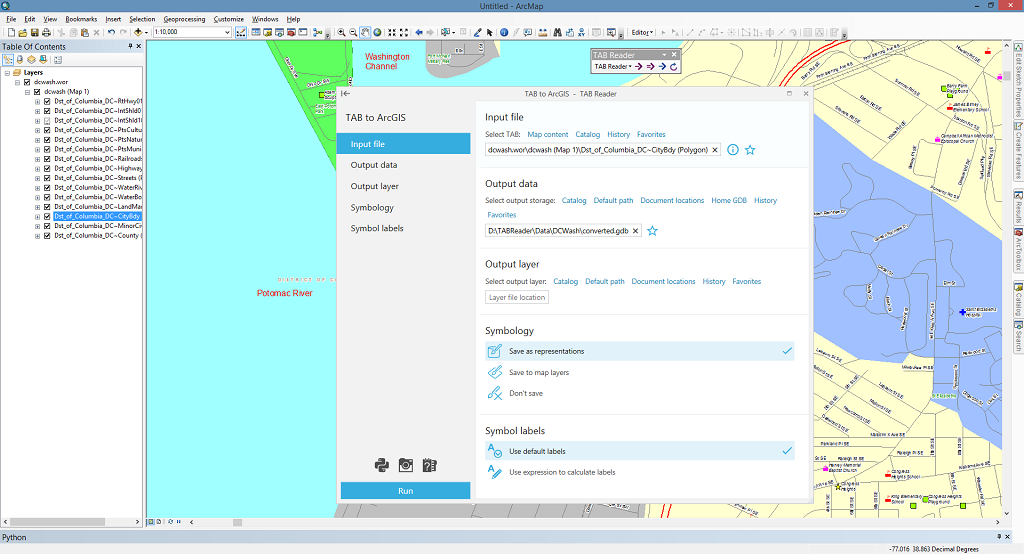Clear the converted.gdb output path

pyautogui.click(x=635, y=231)
